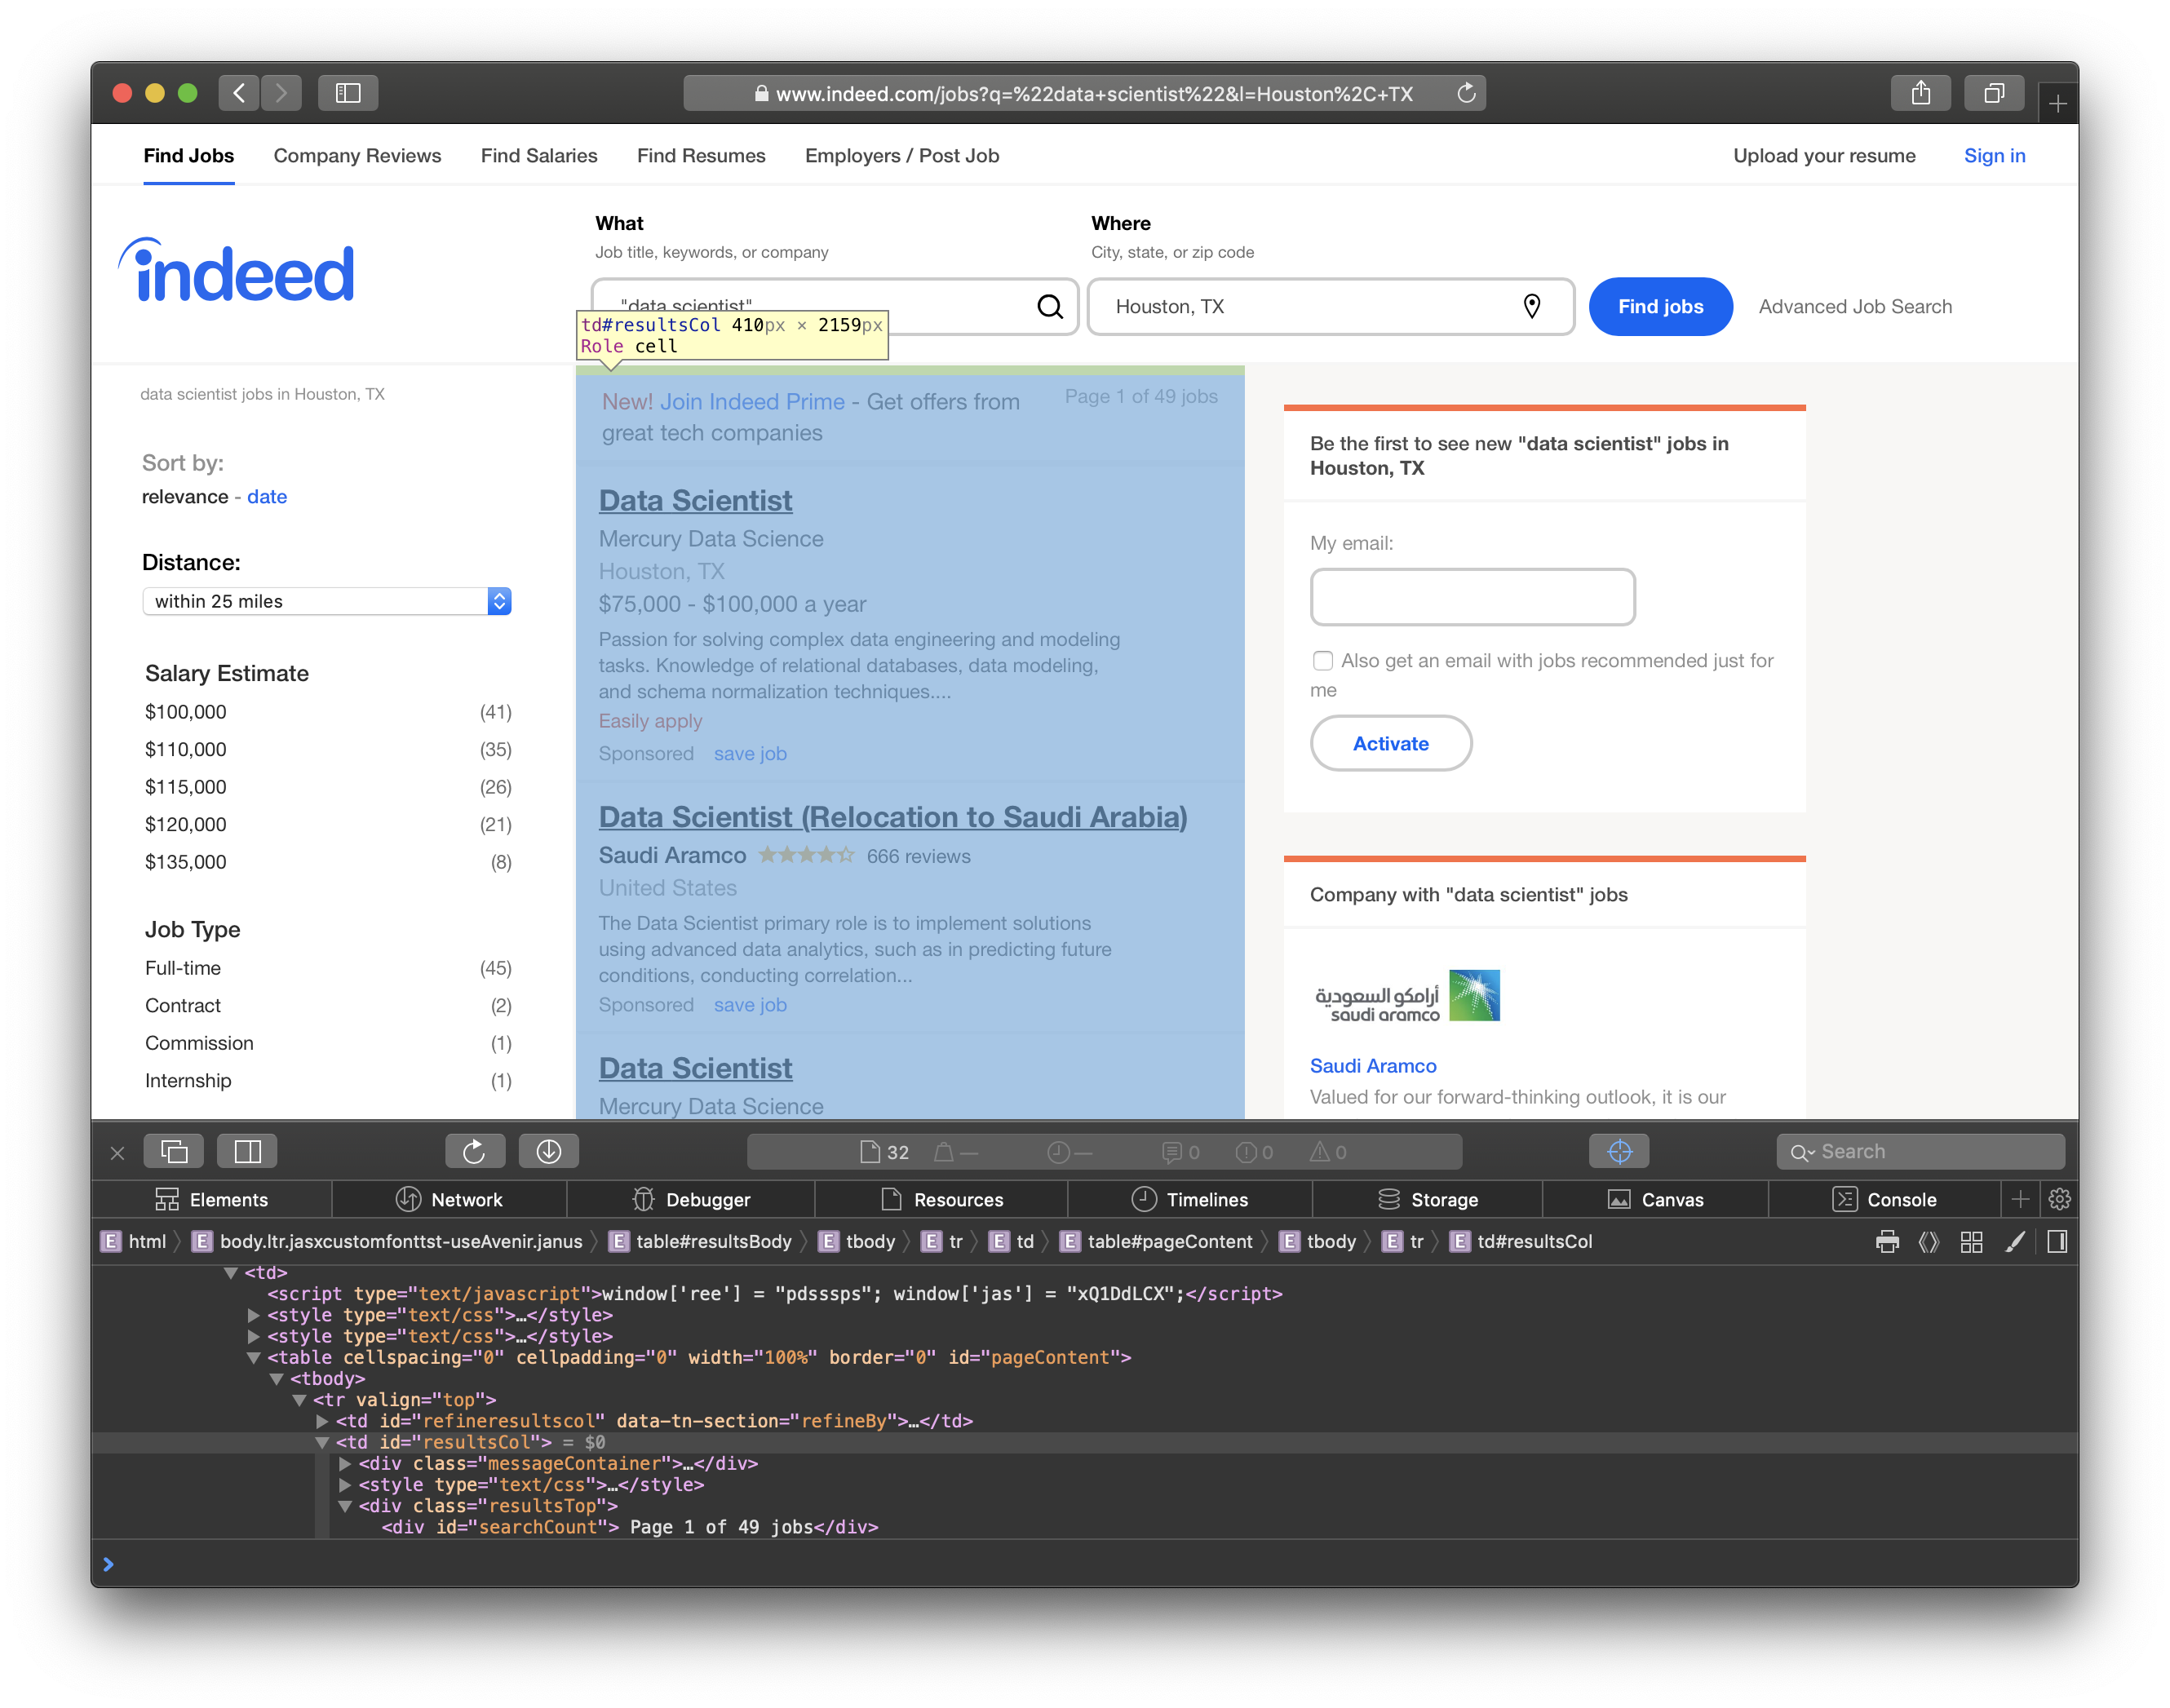2170x1708 pixels.
Task: Expand the refineresultscol td node
Action: click(322, 1421)
